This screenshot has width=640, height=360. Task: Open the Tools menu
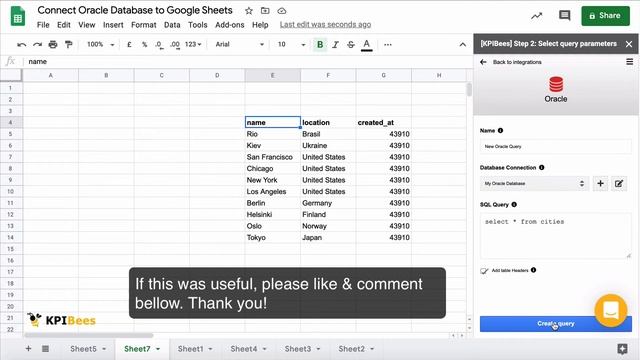(198, 25)
